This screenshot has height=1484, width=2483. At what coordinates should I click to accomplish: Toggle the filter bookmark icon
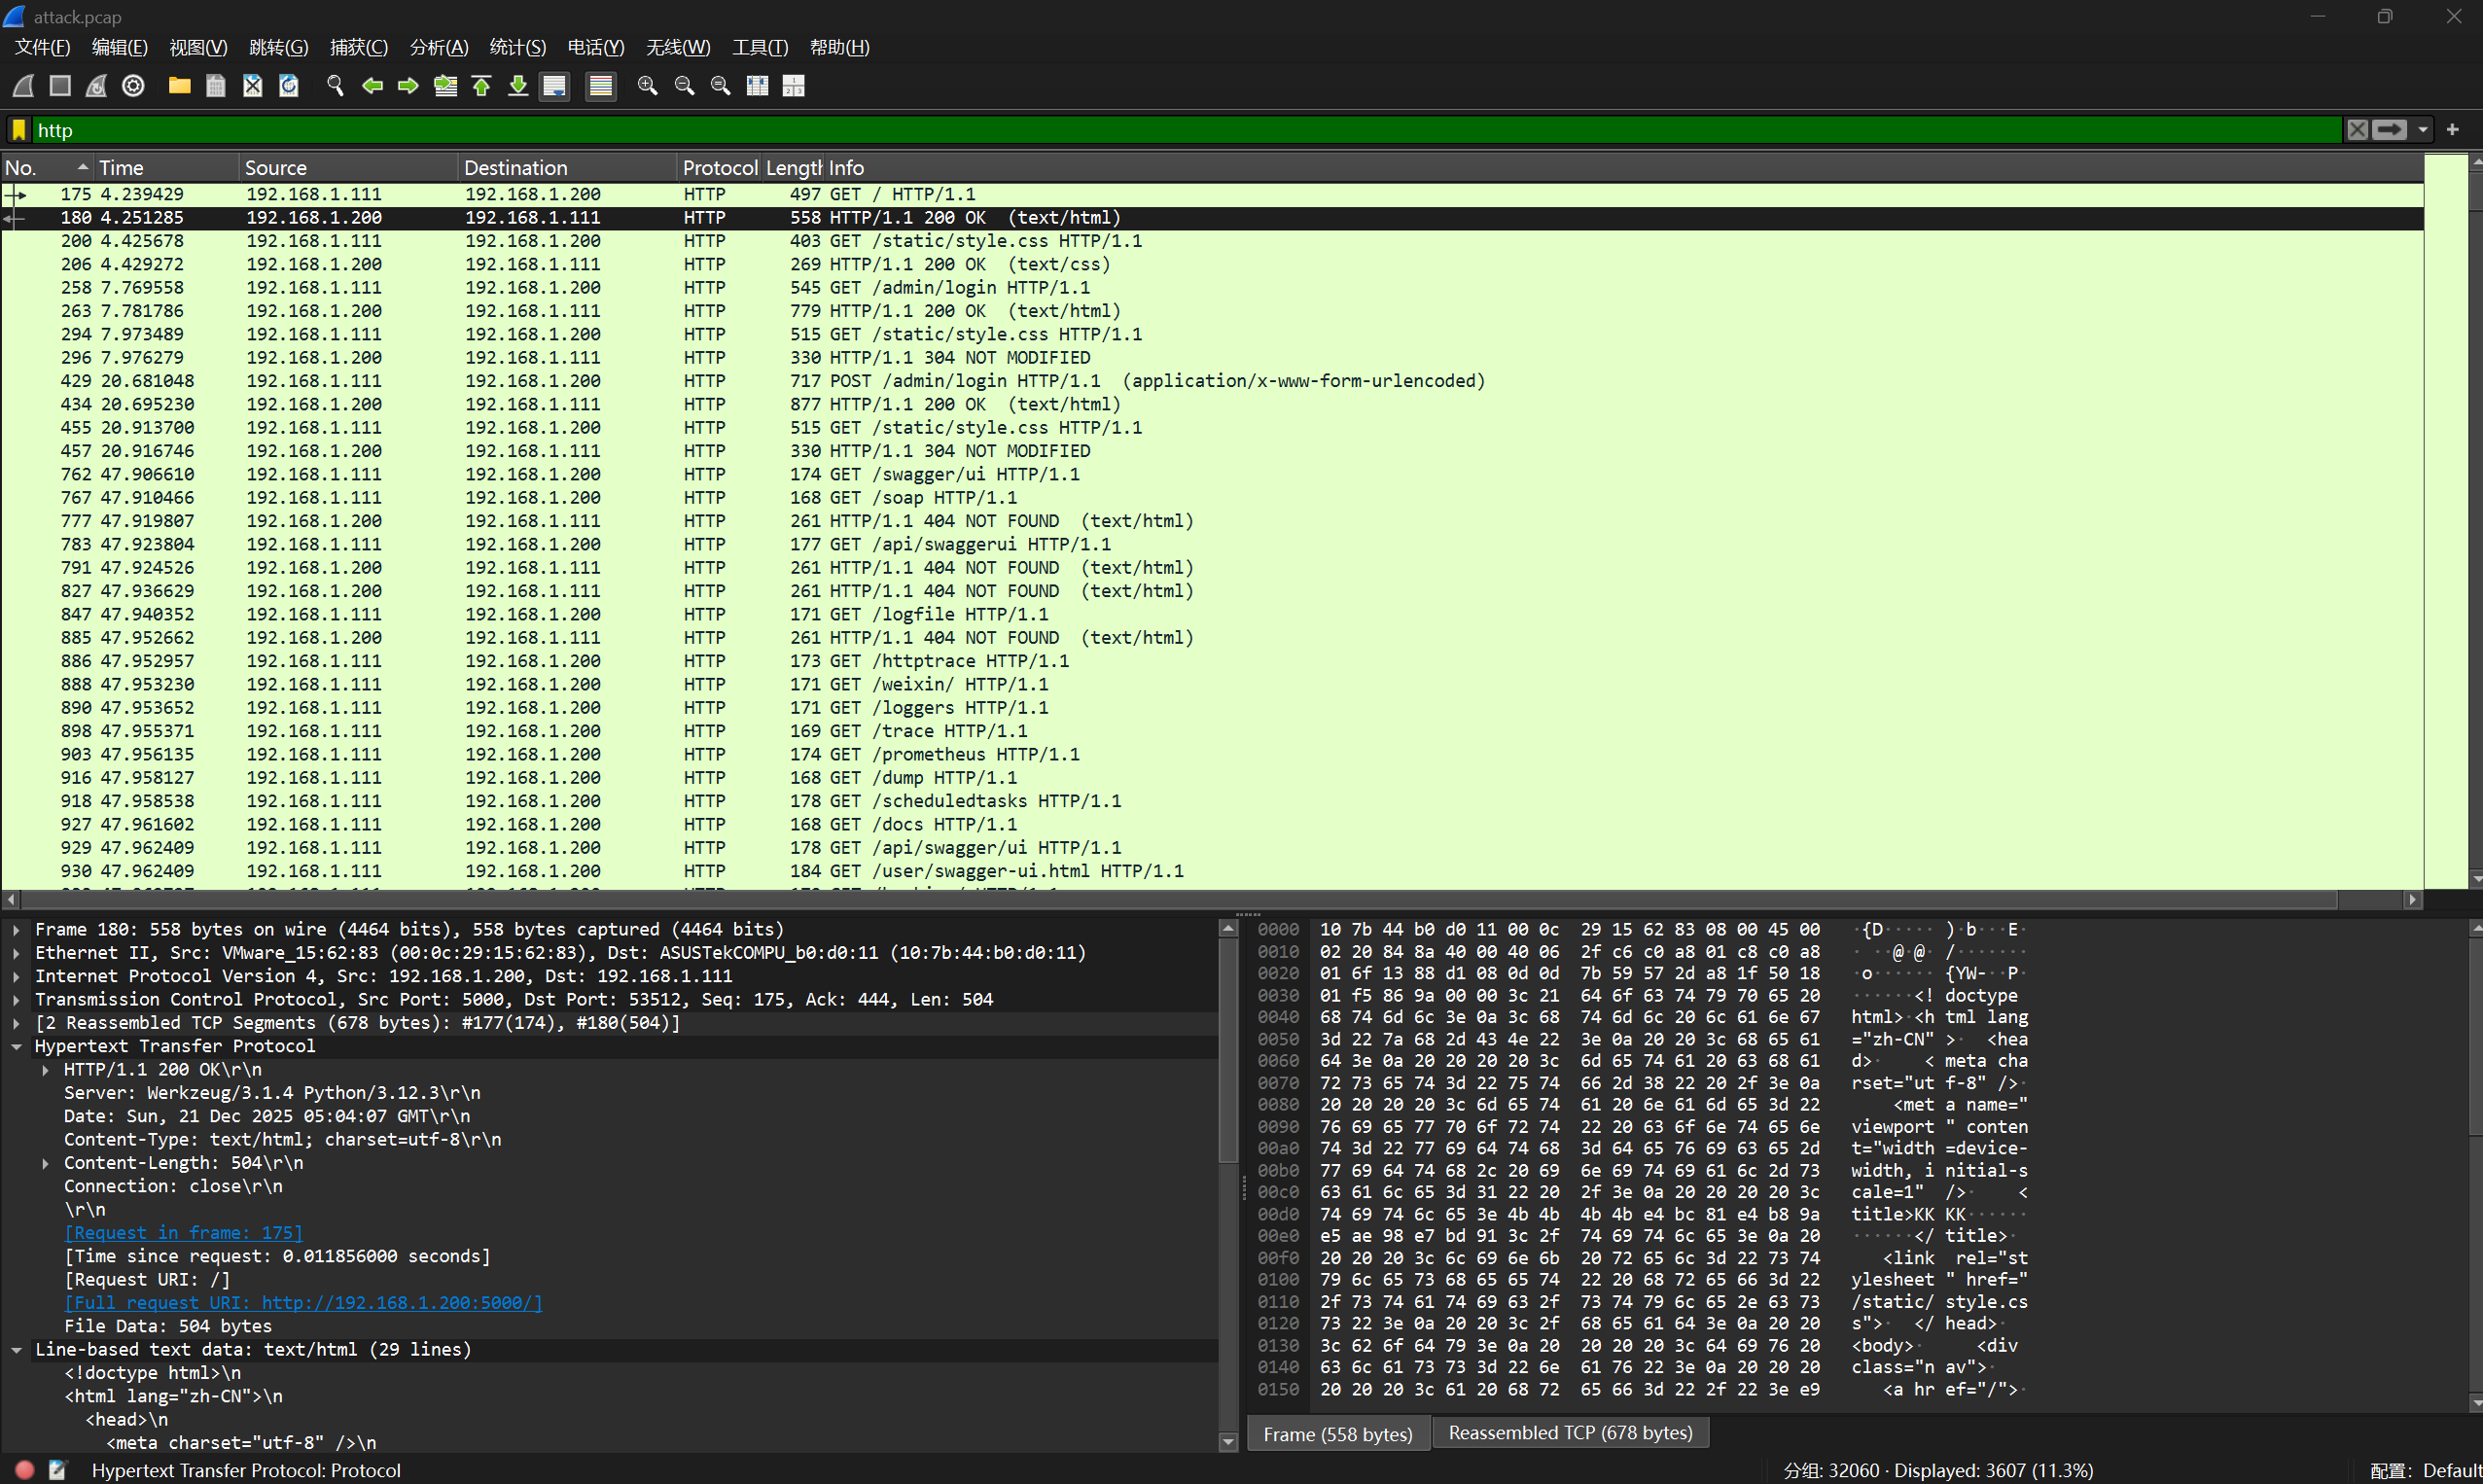pyautogui.click(x=19, y=130)
